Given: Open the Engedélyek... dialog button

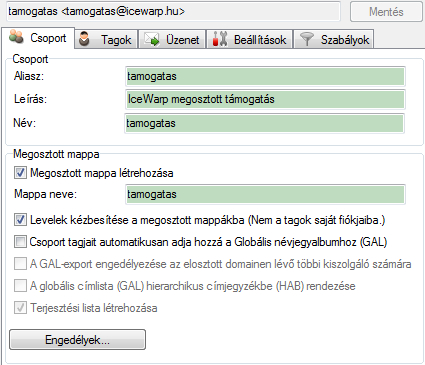Looking at the screenshot, I should (x=77, y=340).
